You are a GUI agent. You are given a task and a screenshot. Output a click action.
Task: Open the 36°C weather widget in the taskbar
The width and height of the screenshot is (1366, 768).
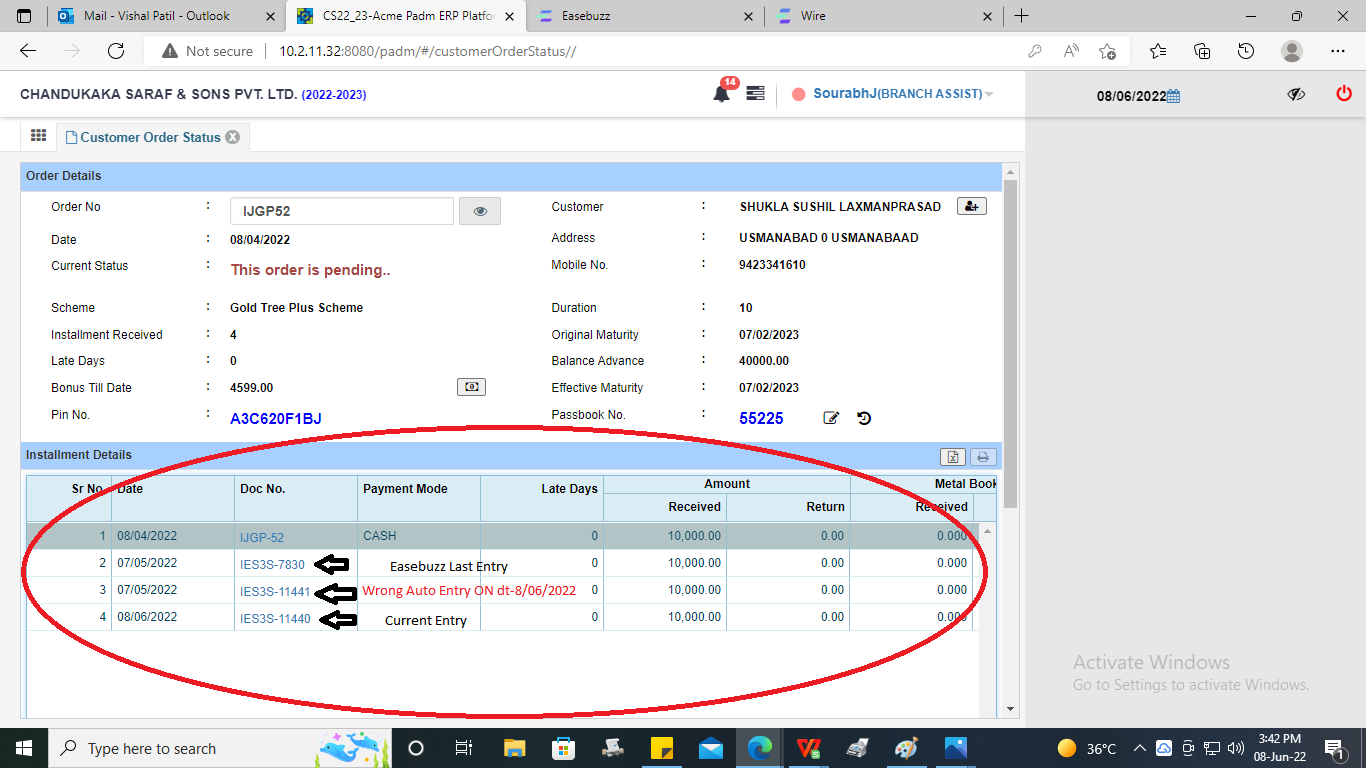(1087, 748)
